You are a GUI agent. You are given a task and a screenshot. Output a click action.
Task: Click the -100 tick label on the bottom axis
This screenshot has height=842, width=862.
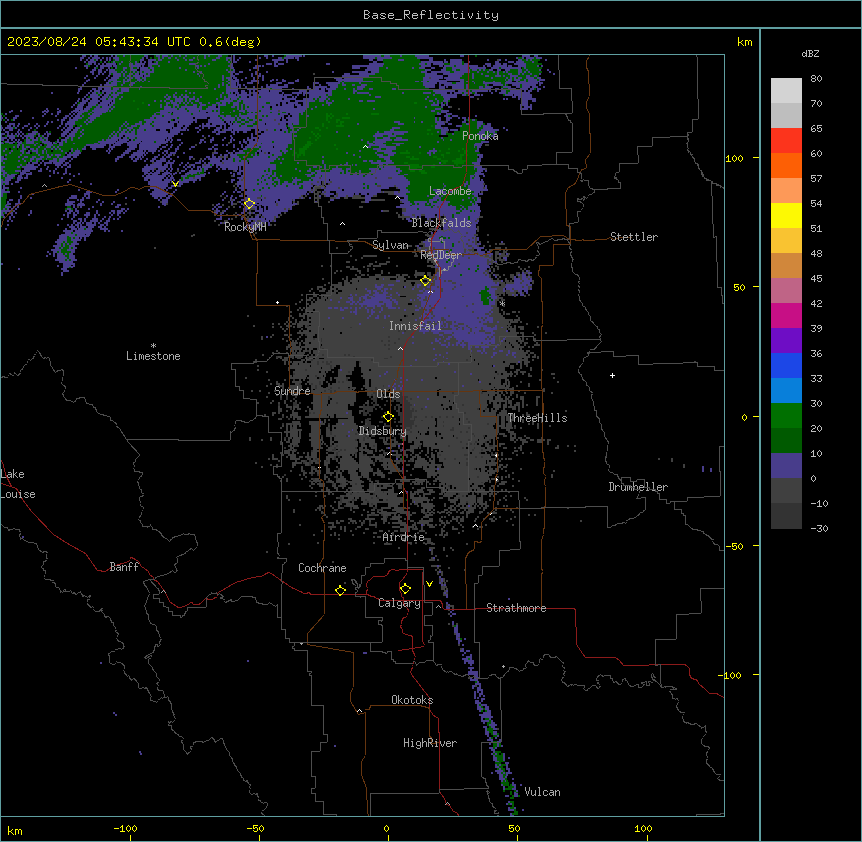pyautogui.click(x=125, y=828)
